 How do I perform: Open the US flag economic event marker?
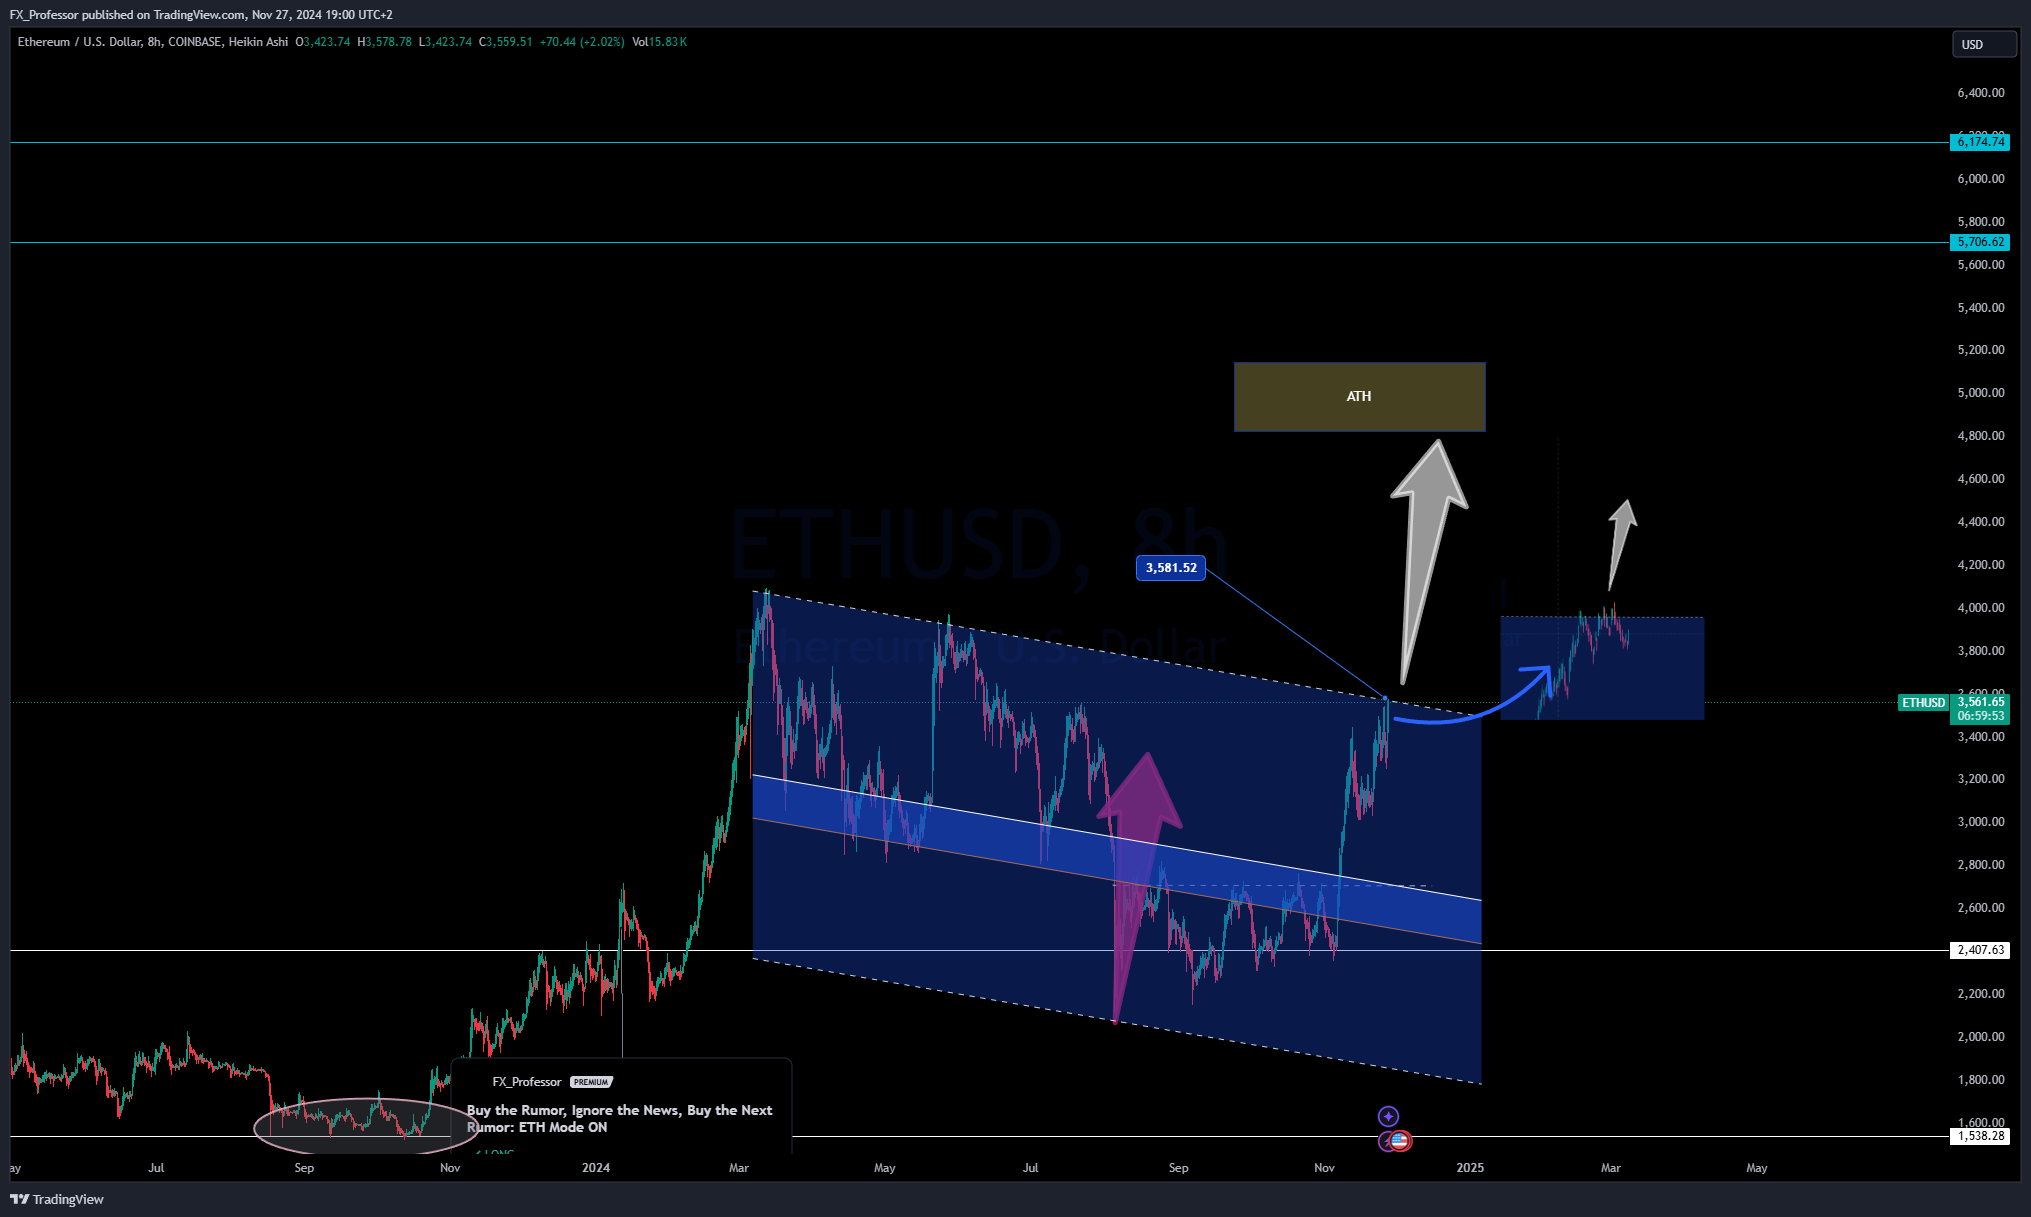1399,1141
